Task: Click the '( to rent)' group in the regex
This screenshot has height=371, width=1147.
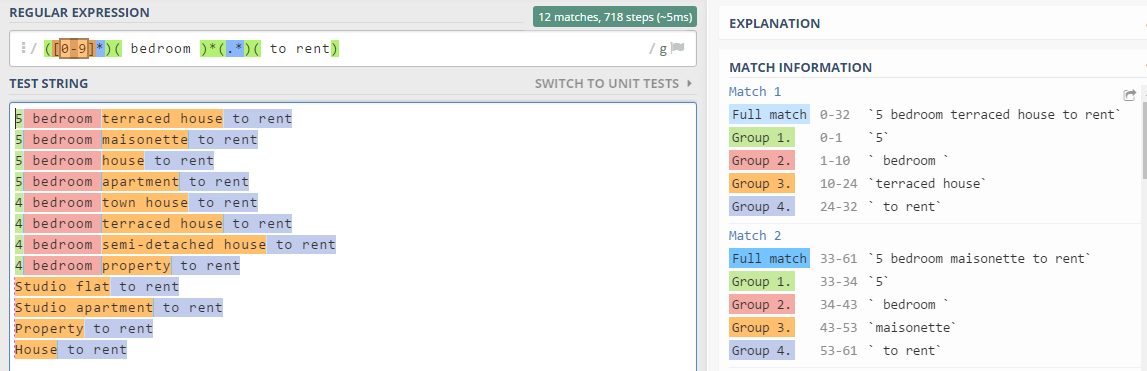Action: 296,49
